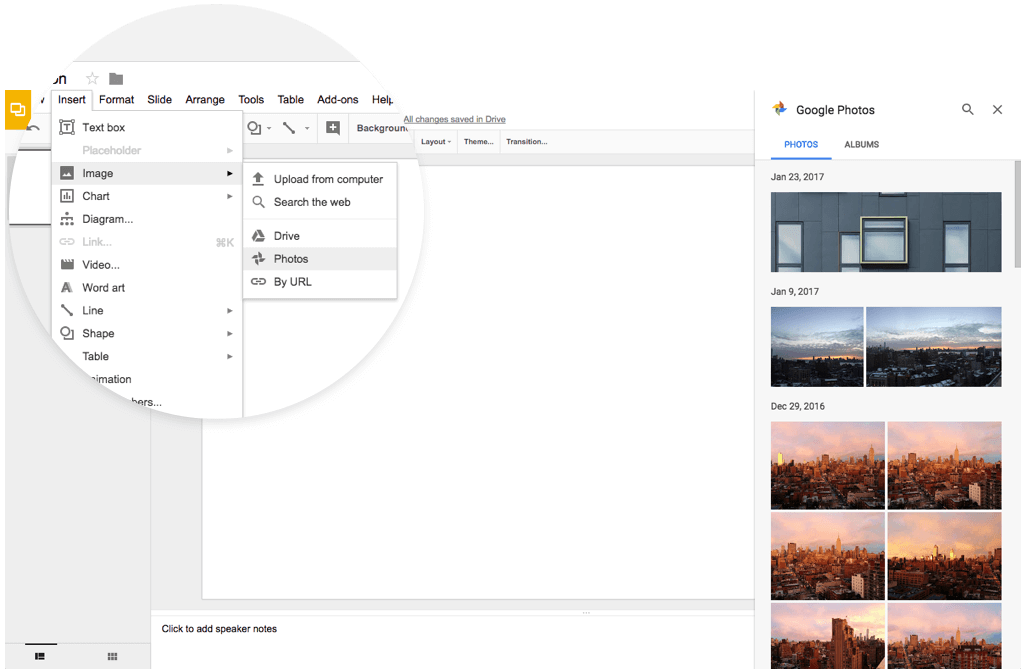Click the Google Slides home logo

(17, 110)
